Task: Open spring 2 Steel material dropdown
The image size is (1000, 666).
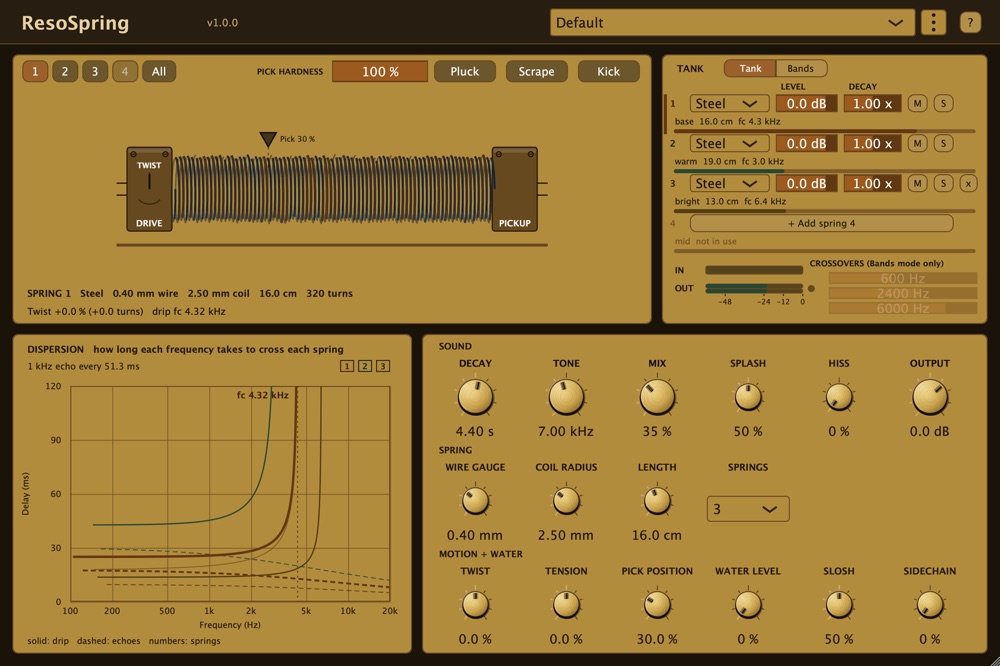Action: pos(730,144)
